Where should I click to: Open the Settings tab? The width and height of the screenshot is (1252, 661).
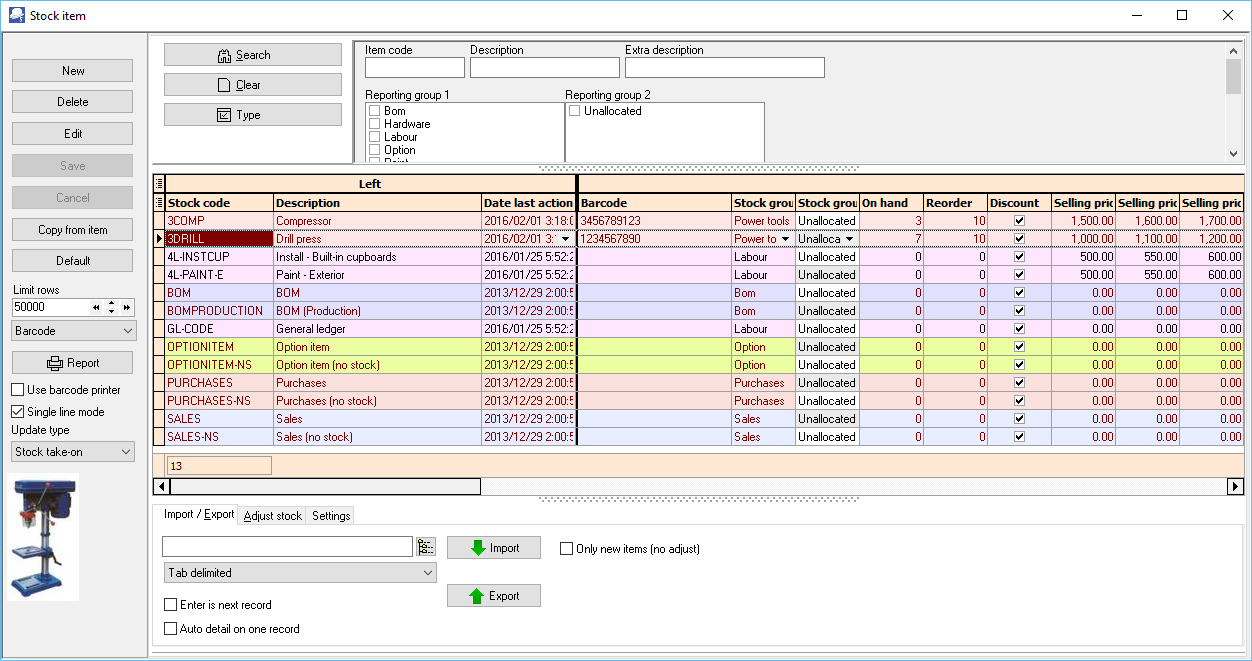[x=331, y=516]
